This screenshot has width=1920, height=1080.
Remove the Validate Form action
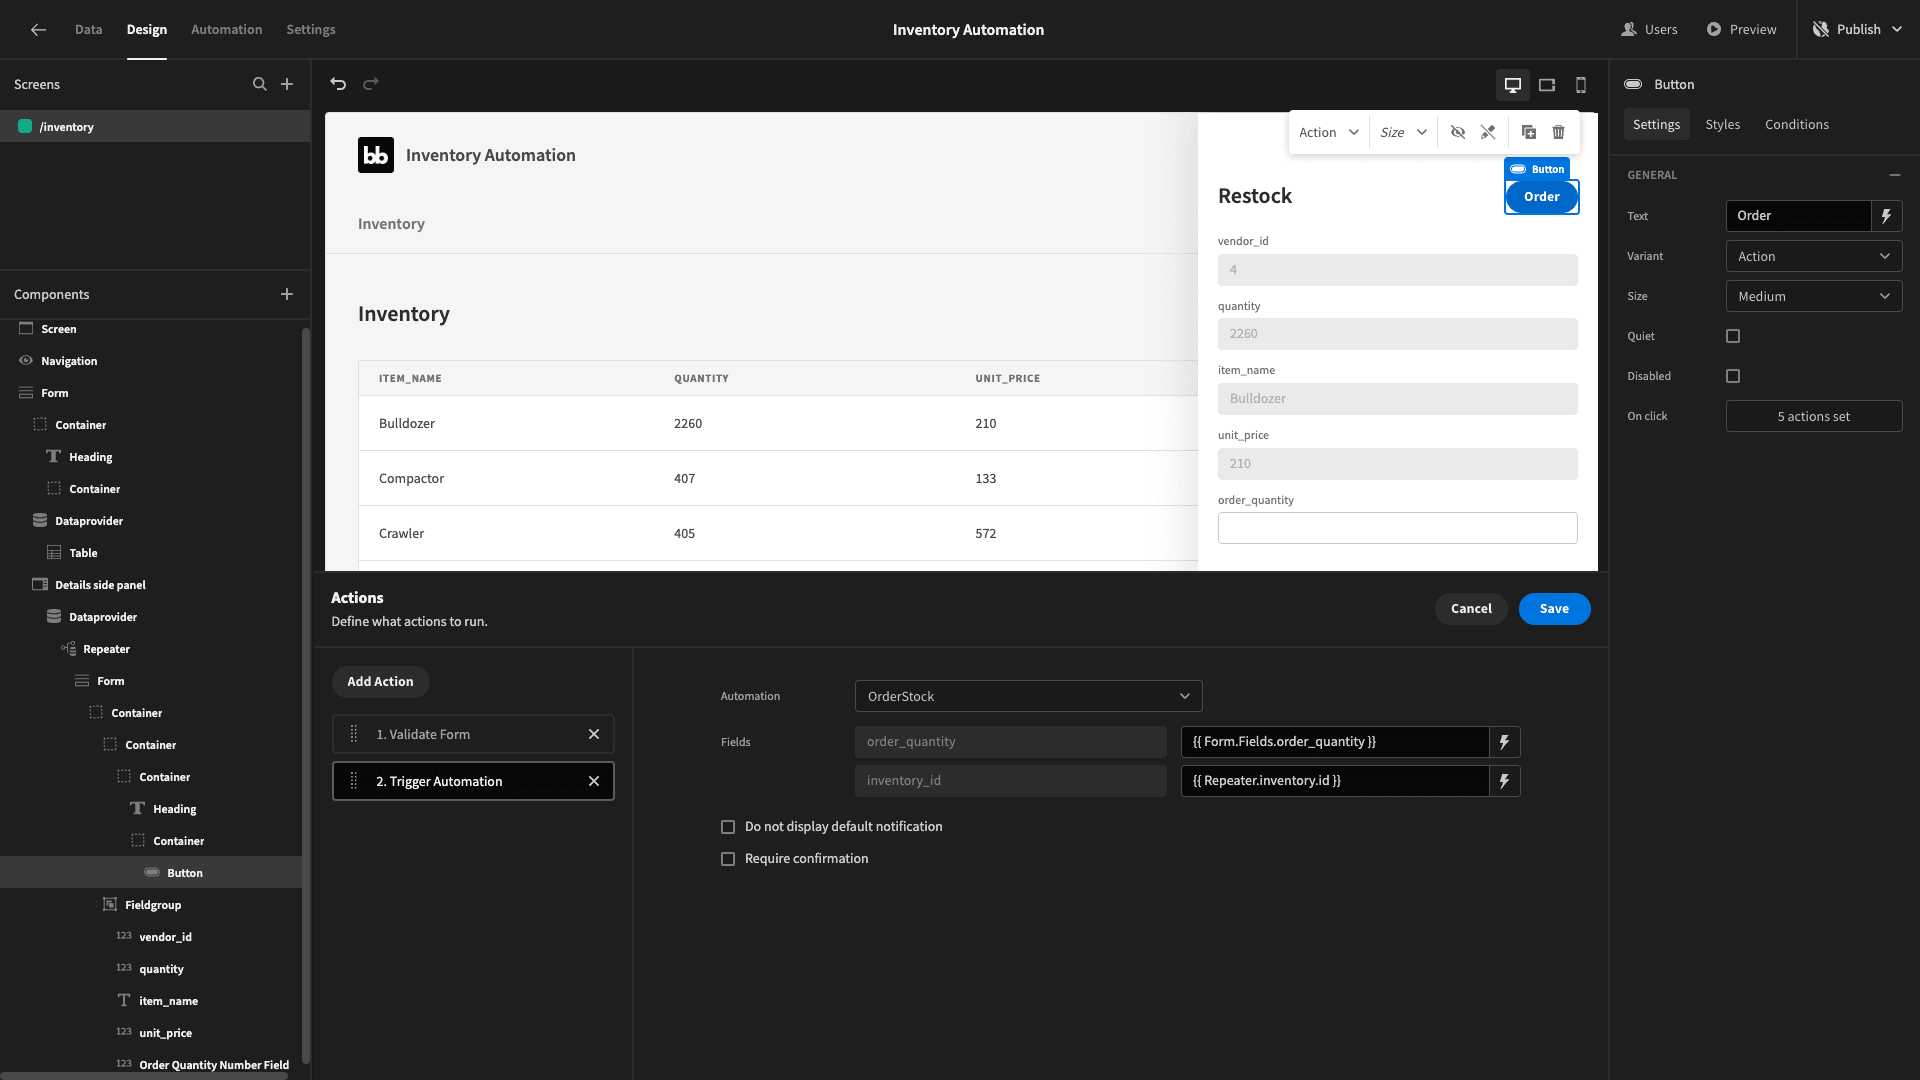pyautogui.click(x=594, y=734)
